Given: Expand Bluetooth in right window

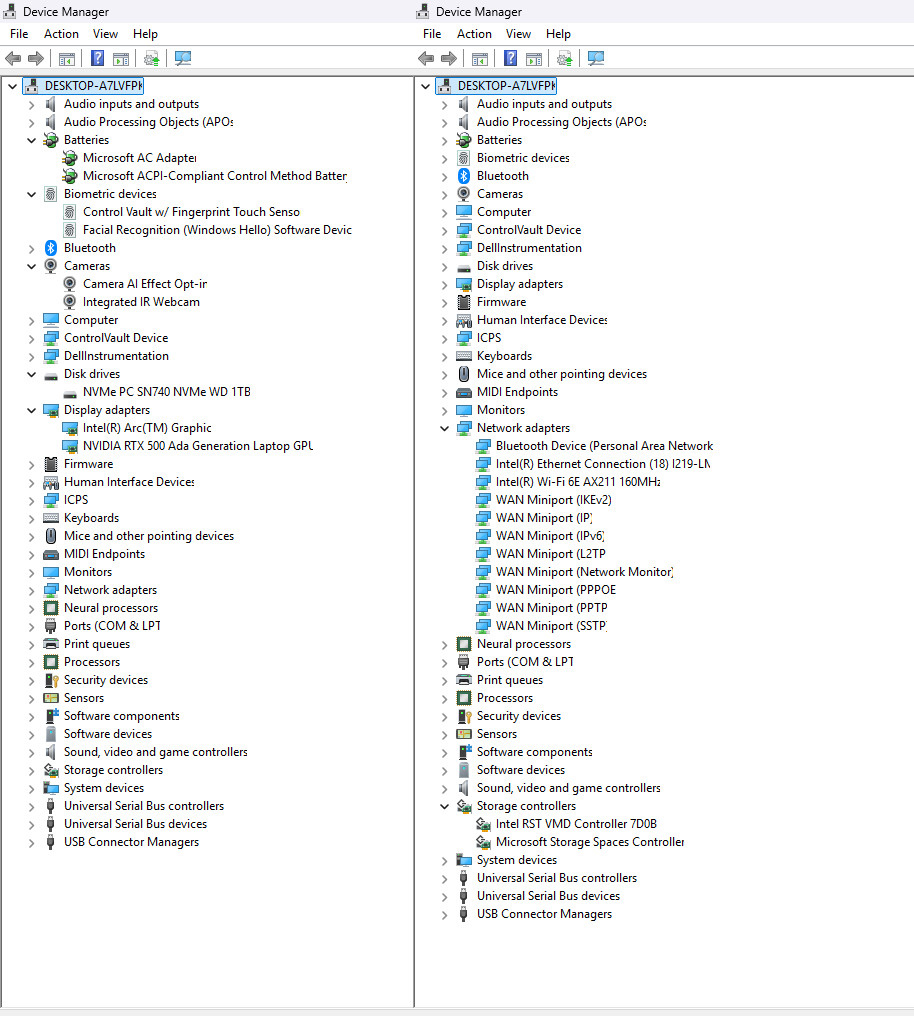Looking at the screenshot, I should 444,176.
